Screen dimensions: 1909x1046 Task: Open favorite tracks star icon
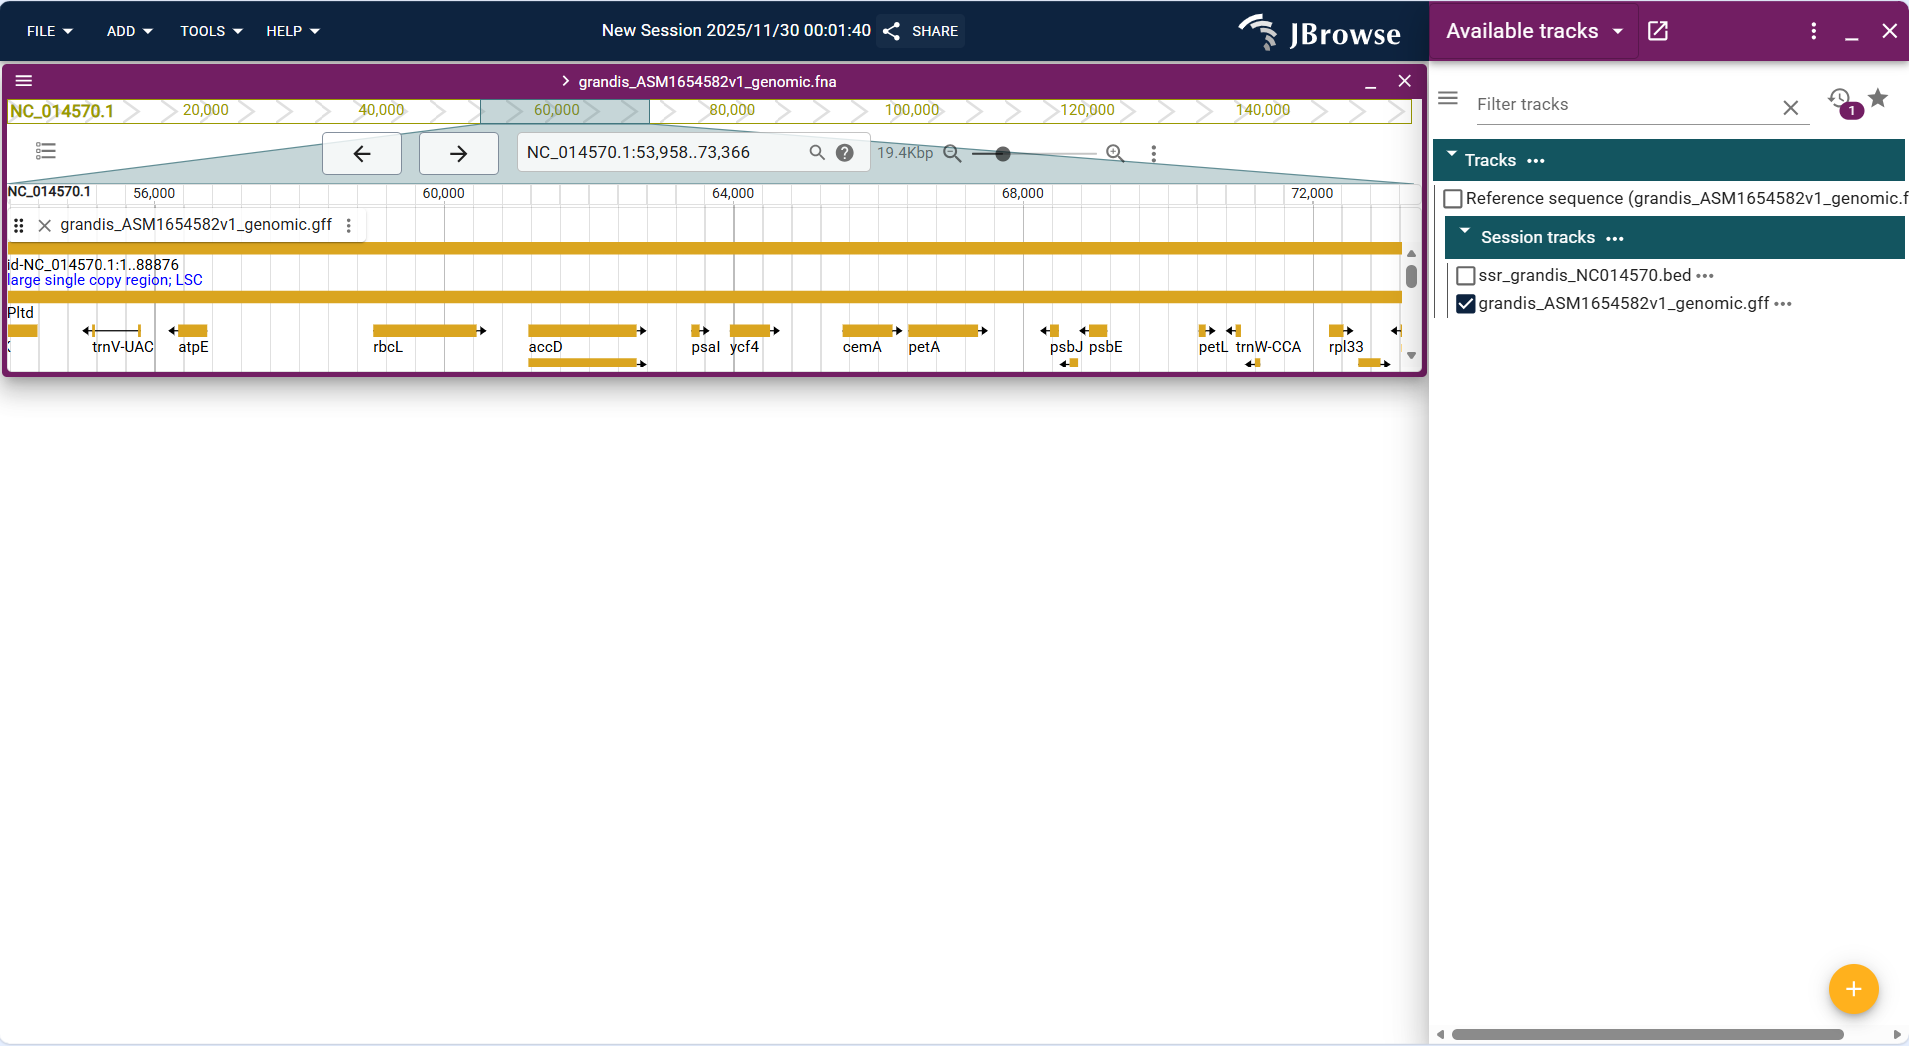pyautogui.click(x=1878, y=100)
